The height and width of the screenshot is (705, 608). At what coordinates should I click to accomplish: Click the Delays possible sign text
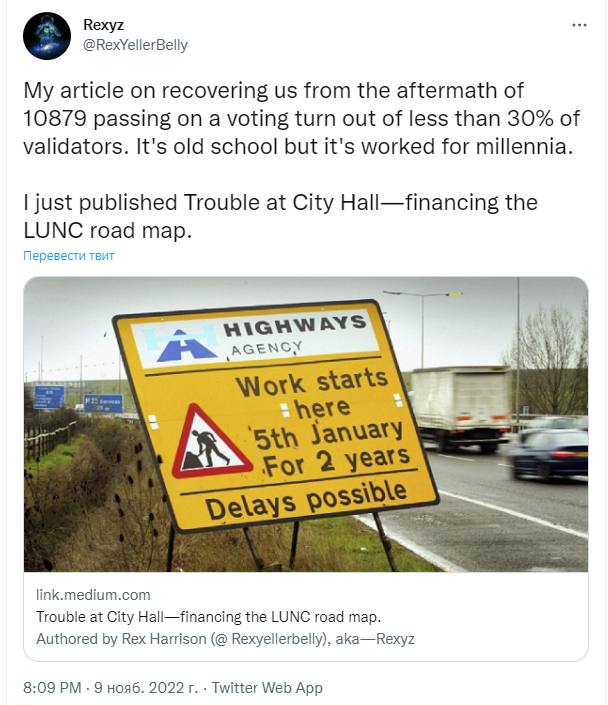pos(307,499)
